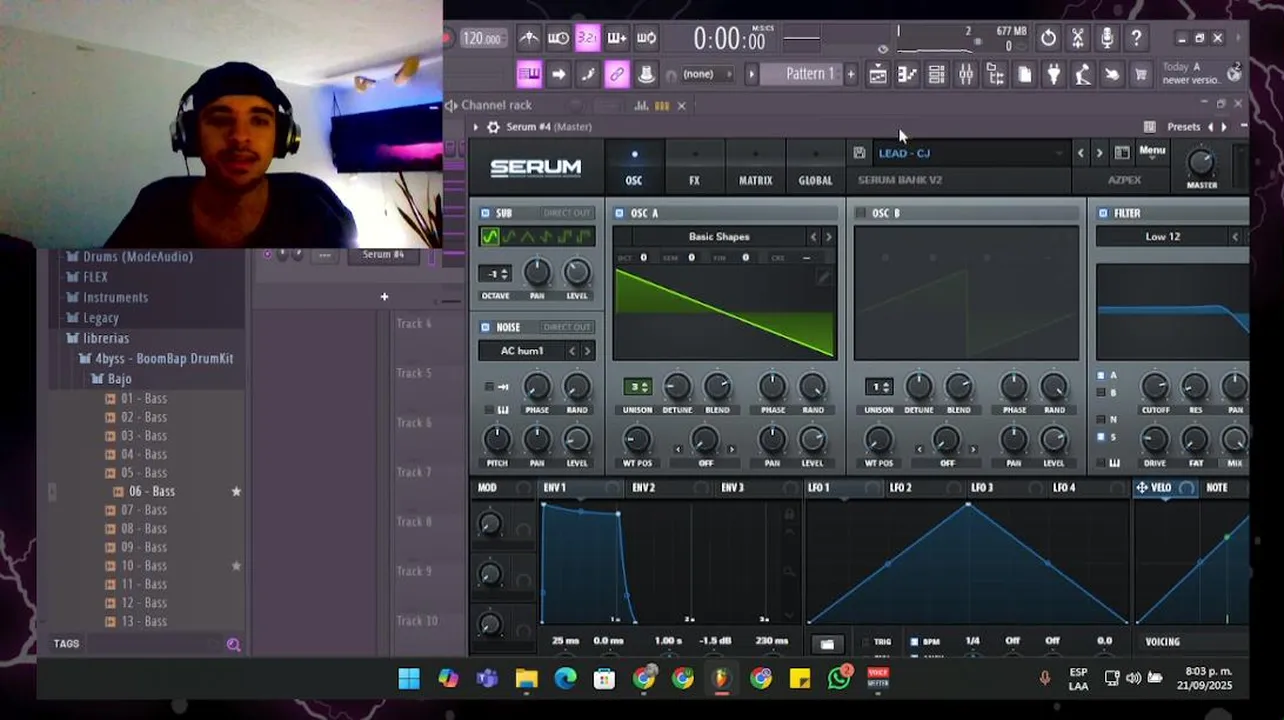Toggle typing keyboard to piano icon
Viewport: 1284px width, 720px height.
point(529,74)
